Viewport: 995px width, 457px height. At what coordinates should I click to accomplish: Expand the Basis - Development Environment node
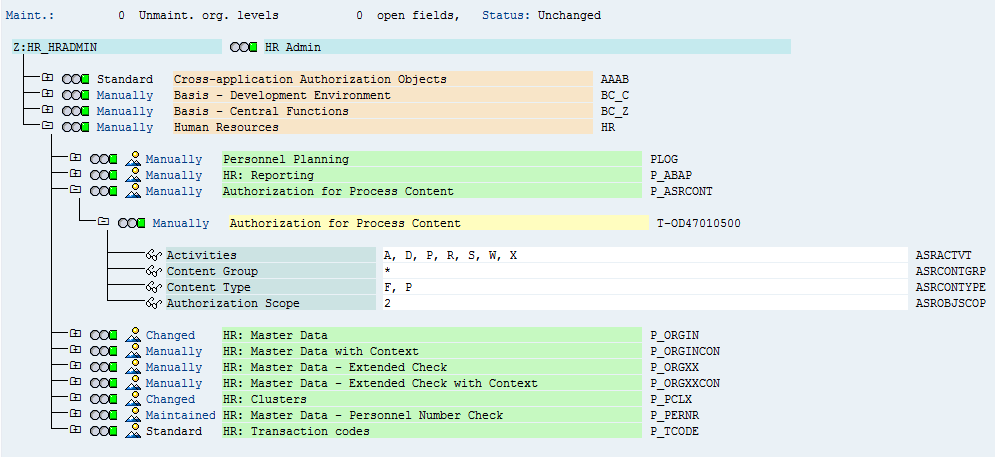pos(47,93)
